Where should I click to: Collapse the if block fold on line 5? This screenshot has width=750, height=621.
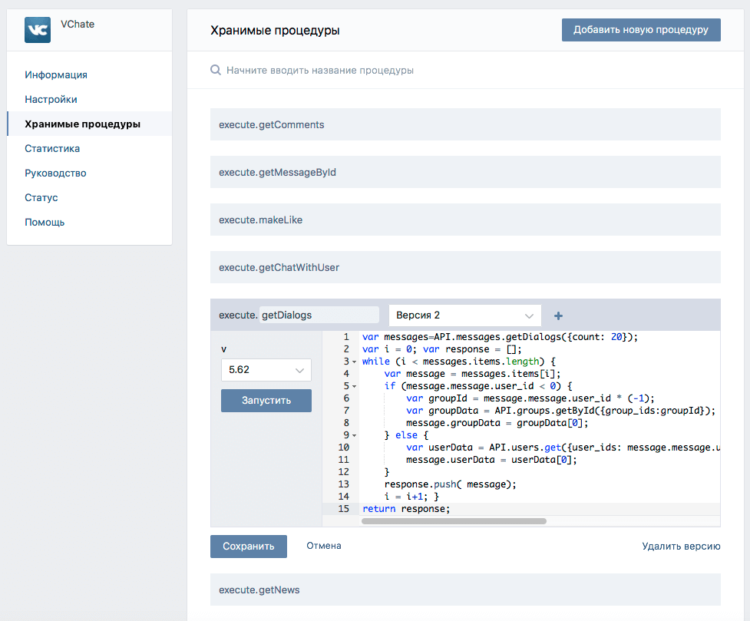point(354,387)
